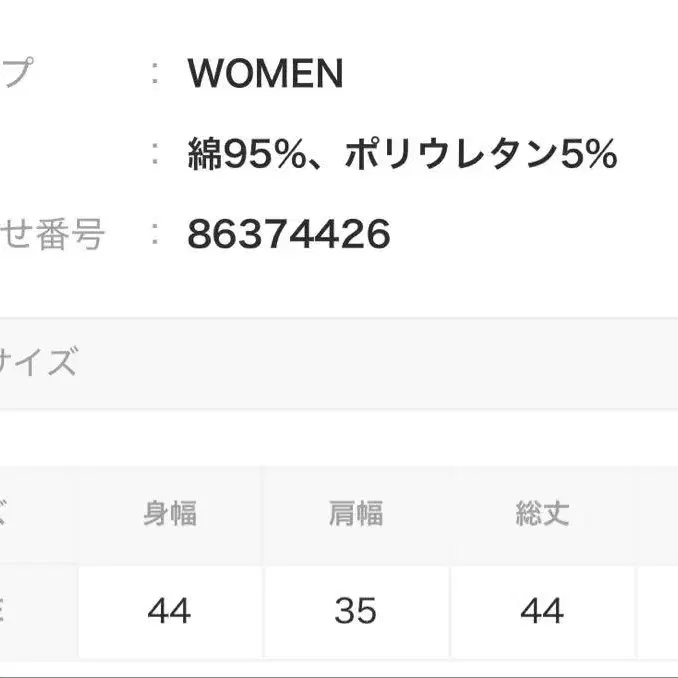The image size is (678, 678).
Task: Click the 総丈 column header
Action: [542, 514]
